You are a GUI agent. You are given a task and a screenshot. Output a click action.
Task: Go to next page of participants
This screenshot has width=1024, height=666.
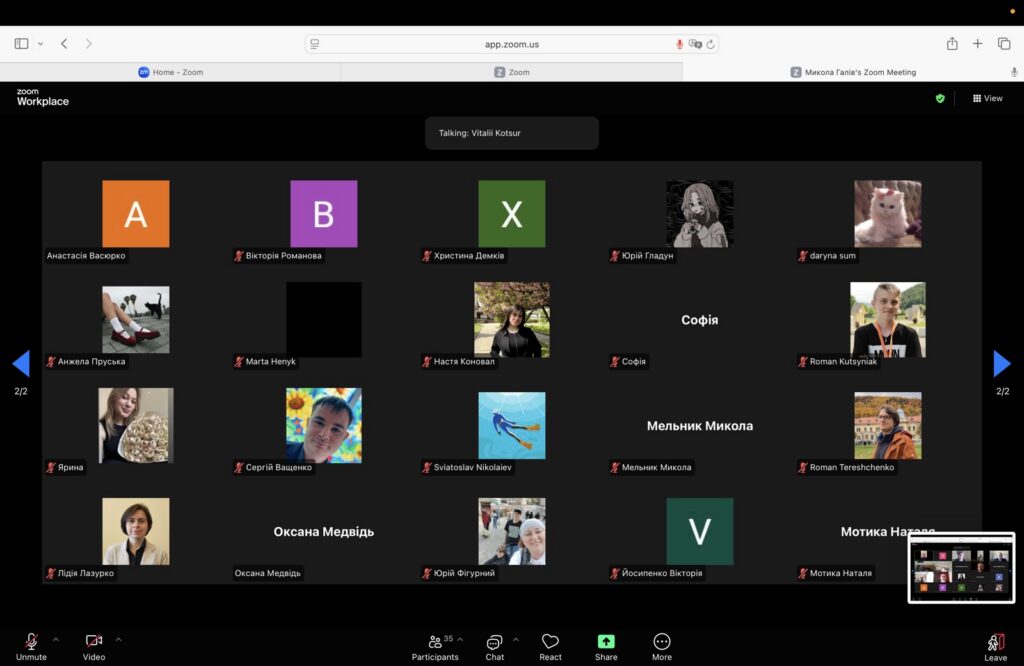(1002, 364)
